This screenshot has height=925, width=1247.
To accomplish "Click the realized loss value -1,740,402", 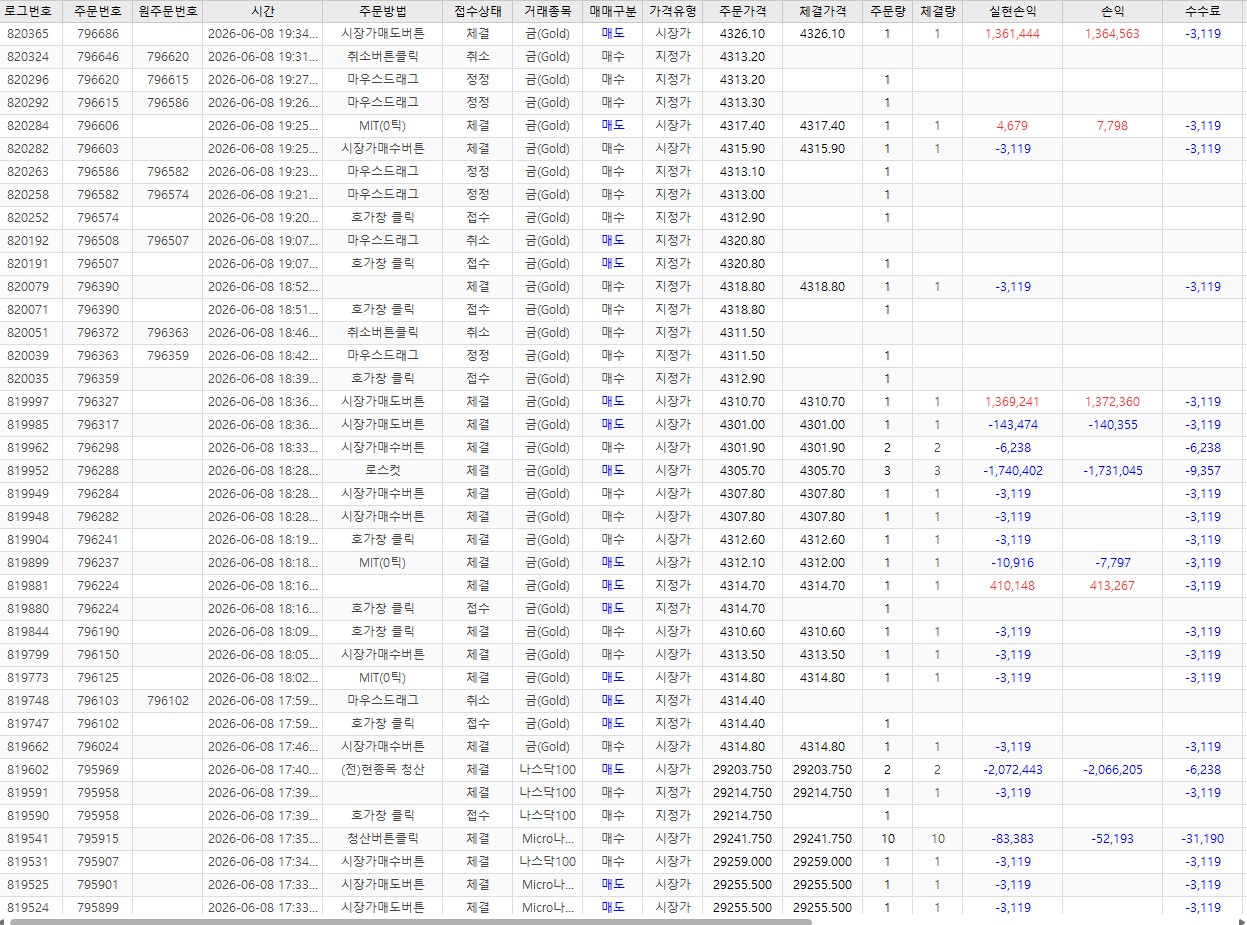I will [1012, 470].
